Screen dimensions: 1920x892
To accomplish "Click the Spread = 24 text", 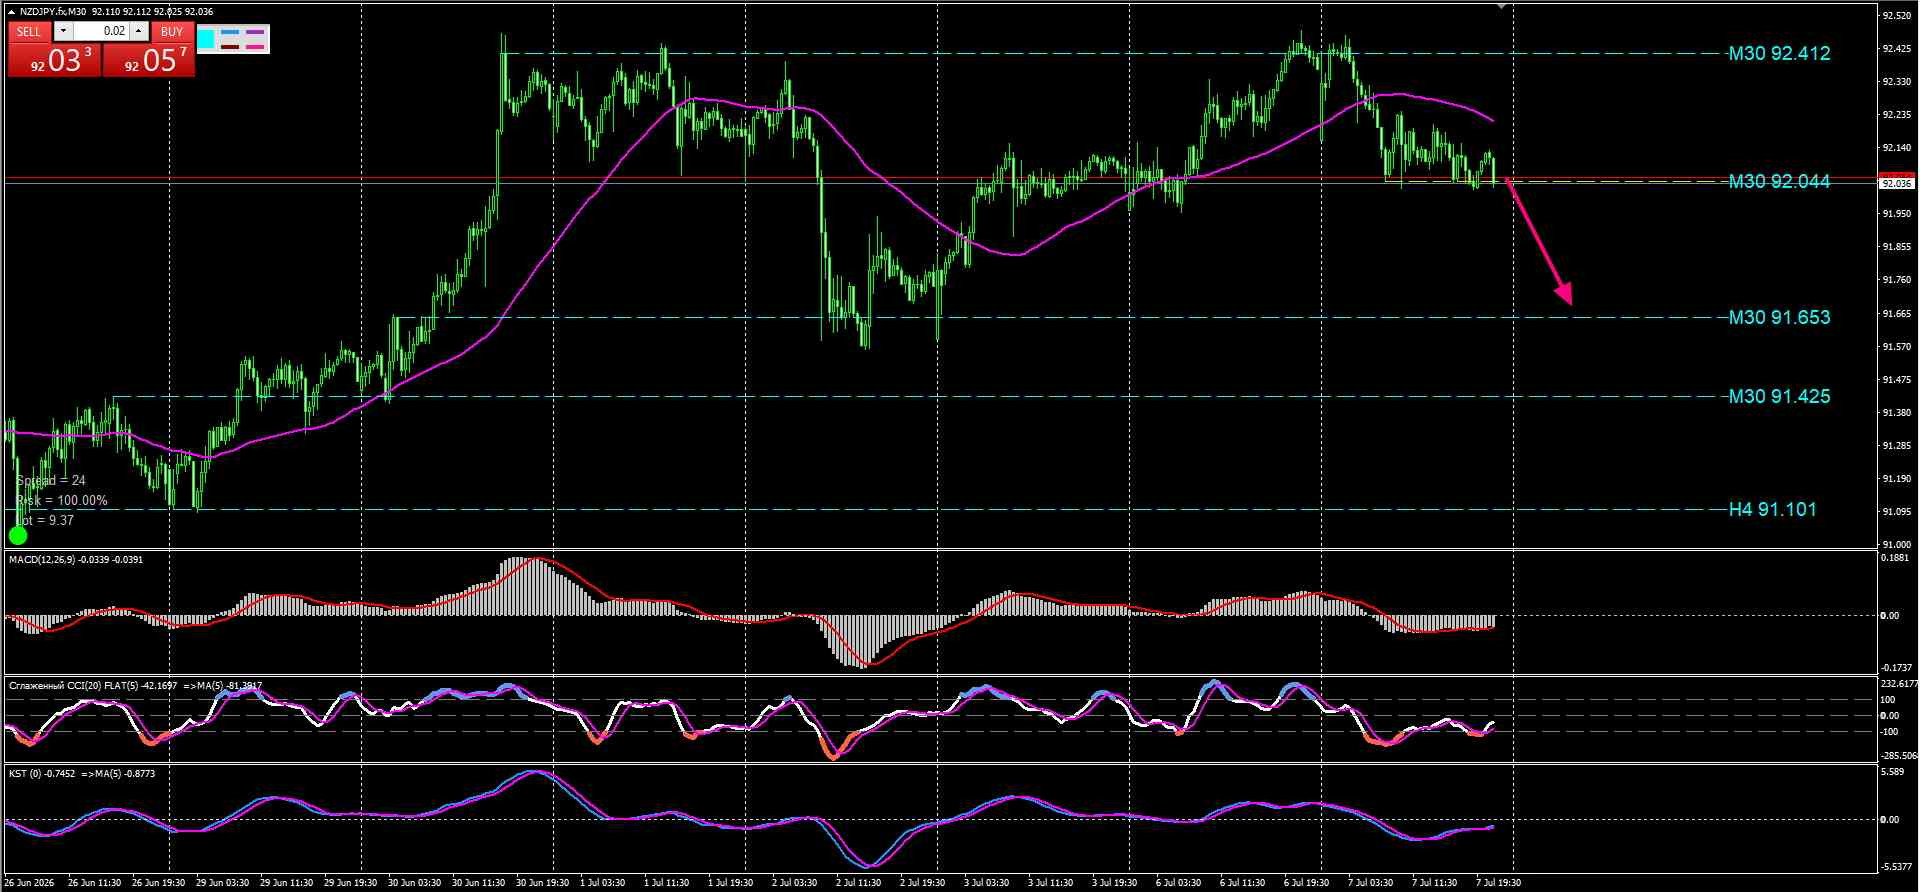I will point(51,481).
